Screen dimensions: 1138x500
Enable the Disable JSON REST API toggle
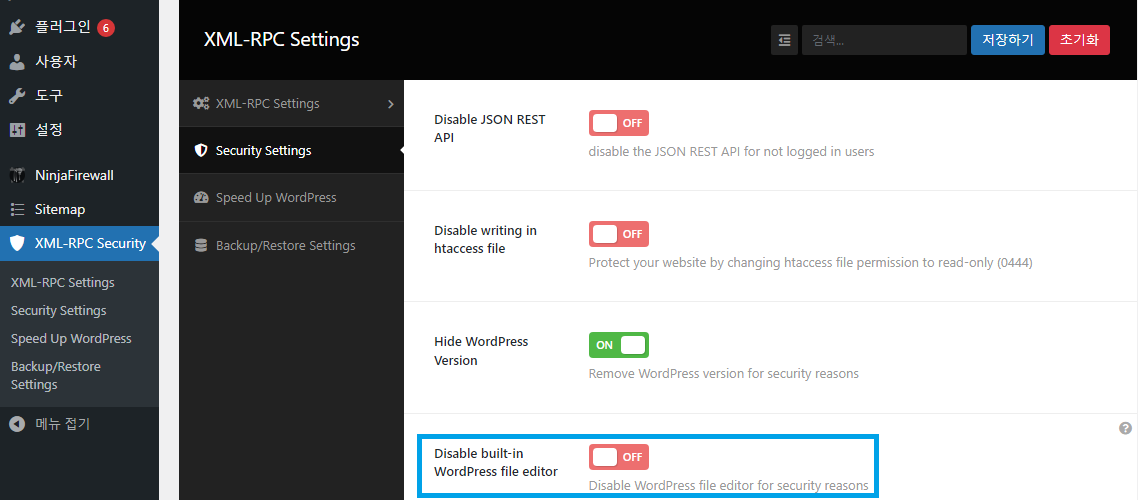pos(619,123)
